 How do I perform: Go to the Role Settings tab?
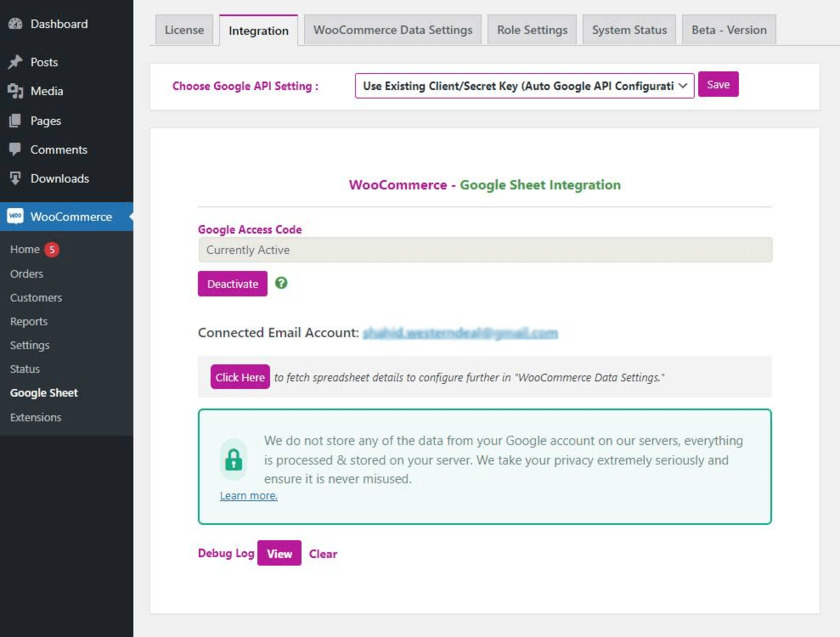click(532, 29)
